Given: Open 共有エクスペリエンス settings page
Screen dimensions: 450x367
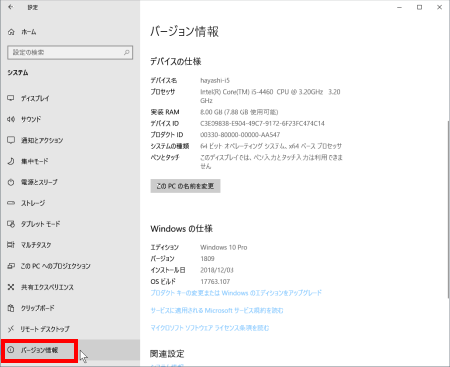Looking at the screenshot, I should click(70, 287).
